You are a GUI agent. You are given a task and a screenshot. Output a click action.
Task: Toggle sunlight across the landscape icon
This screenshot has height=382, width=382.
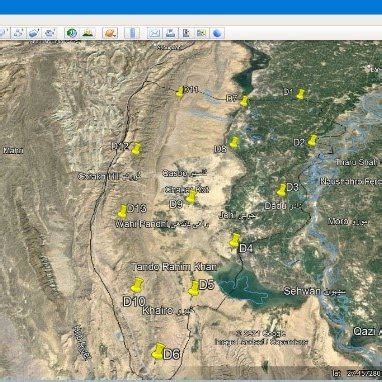tap(88, 33)
